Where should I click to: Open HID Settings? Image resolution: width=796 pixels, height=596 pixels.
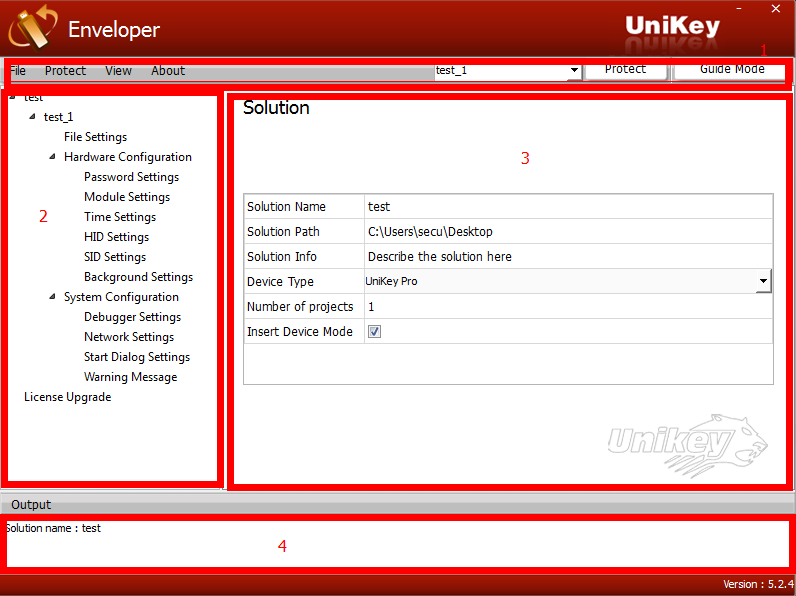coord(116,237)
